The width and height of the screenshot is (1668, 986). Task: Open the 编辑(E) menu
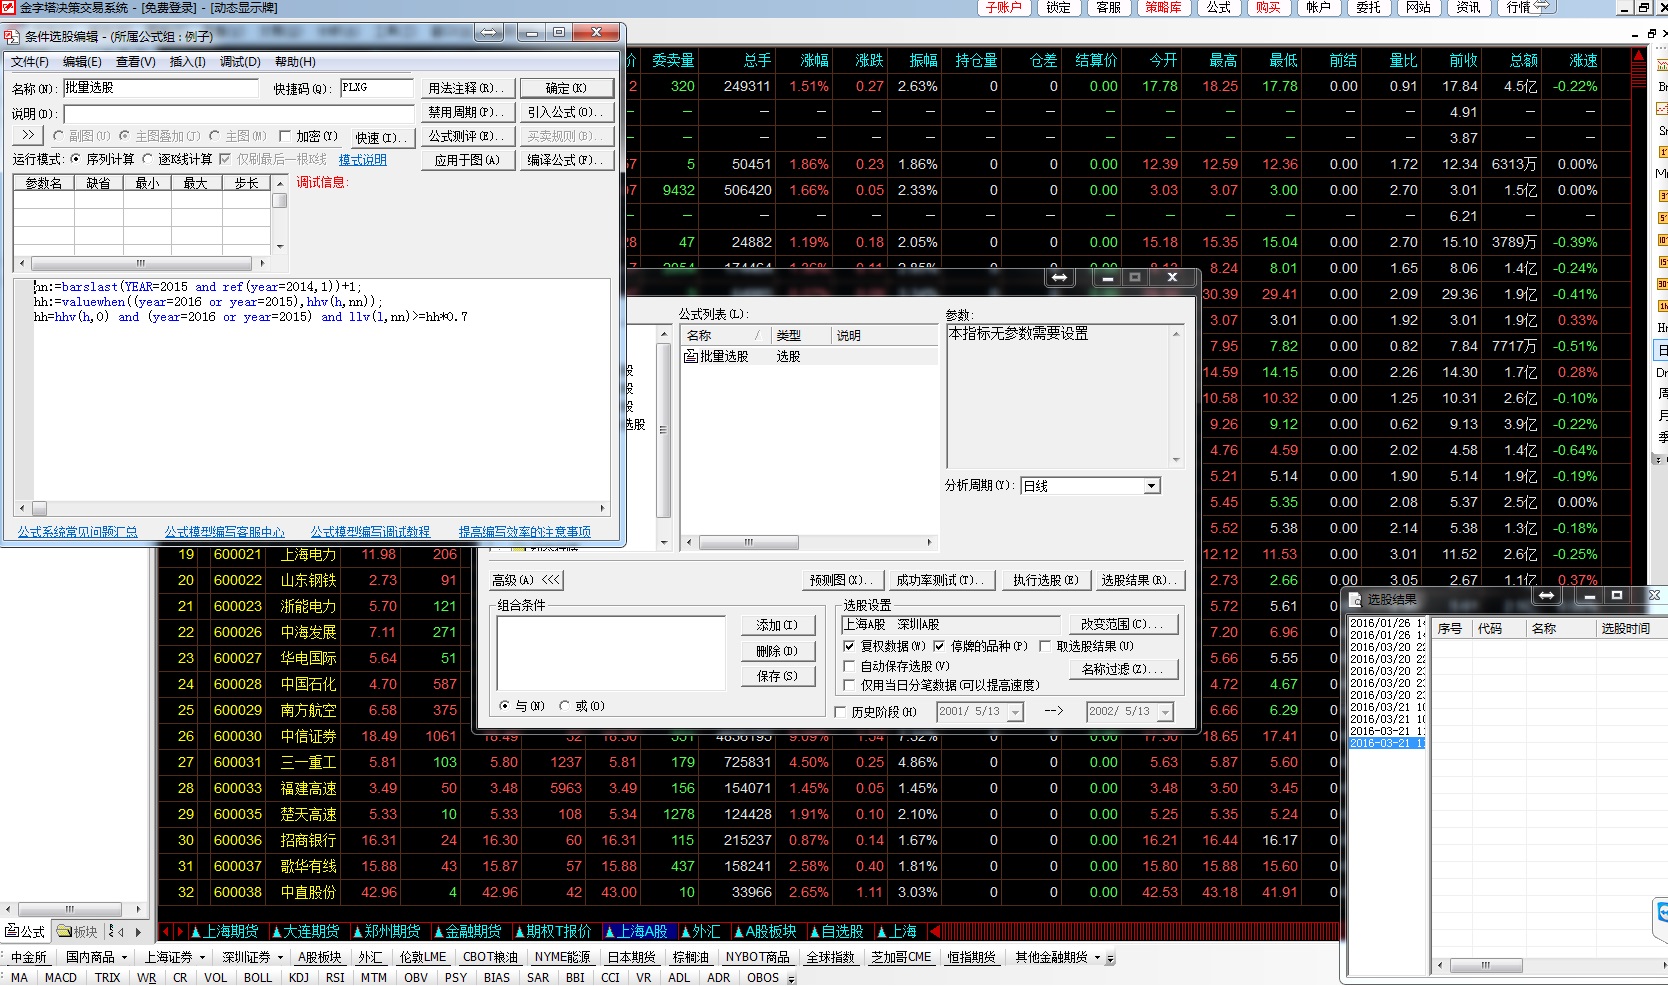point(83,62)
